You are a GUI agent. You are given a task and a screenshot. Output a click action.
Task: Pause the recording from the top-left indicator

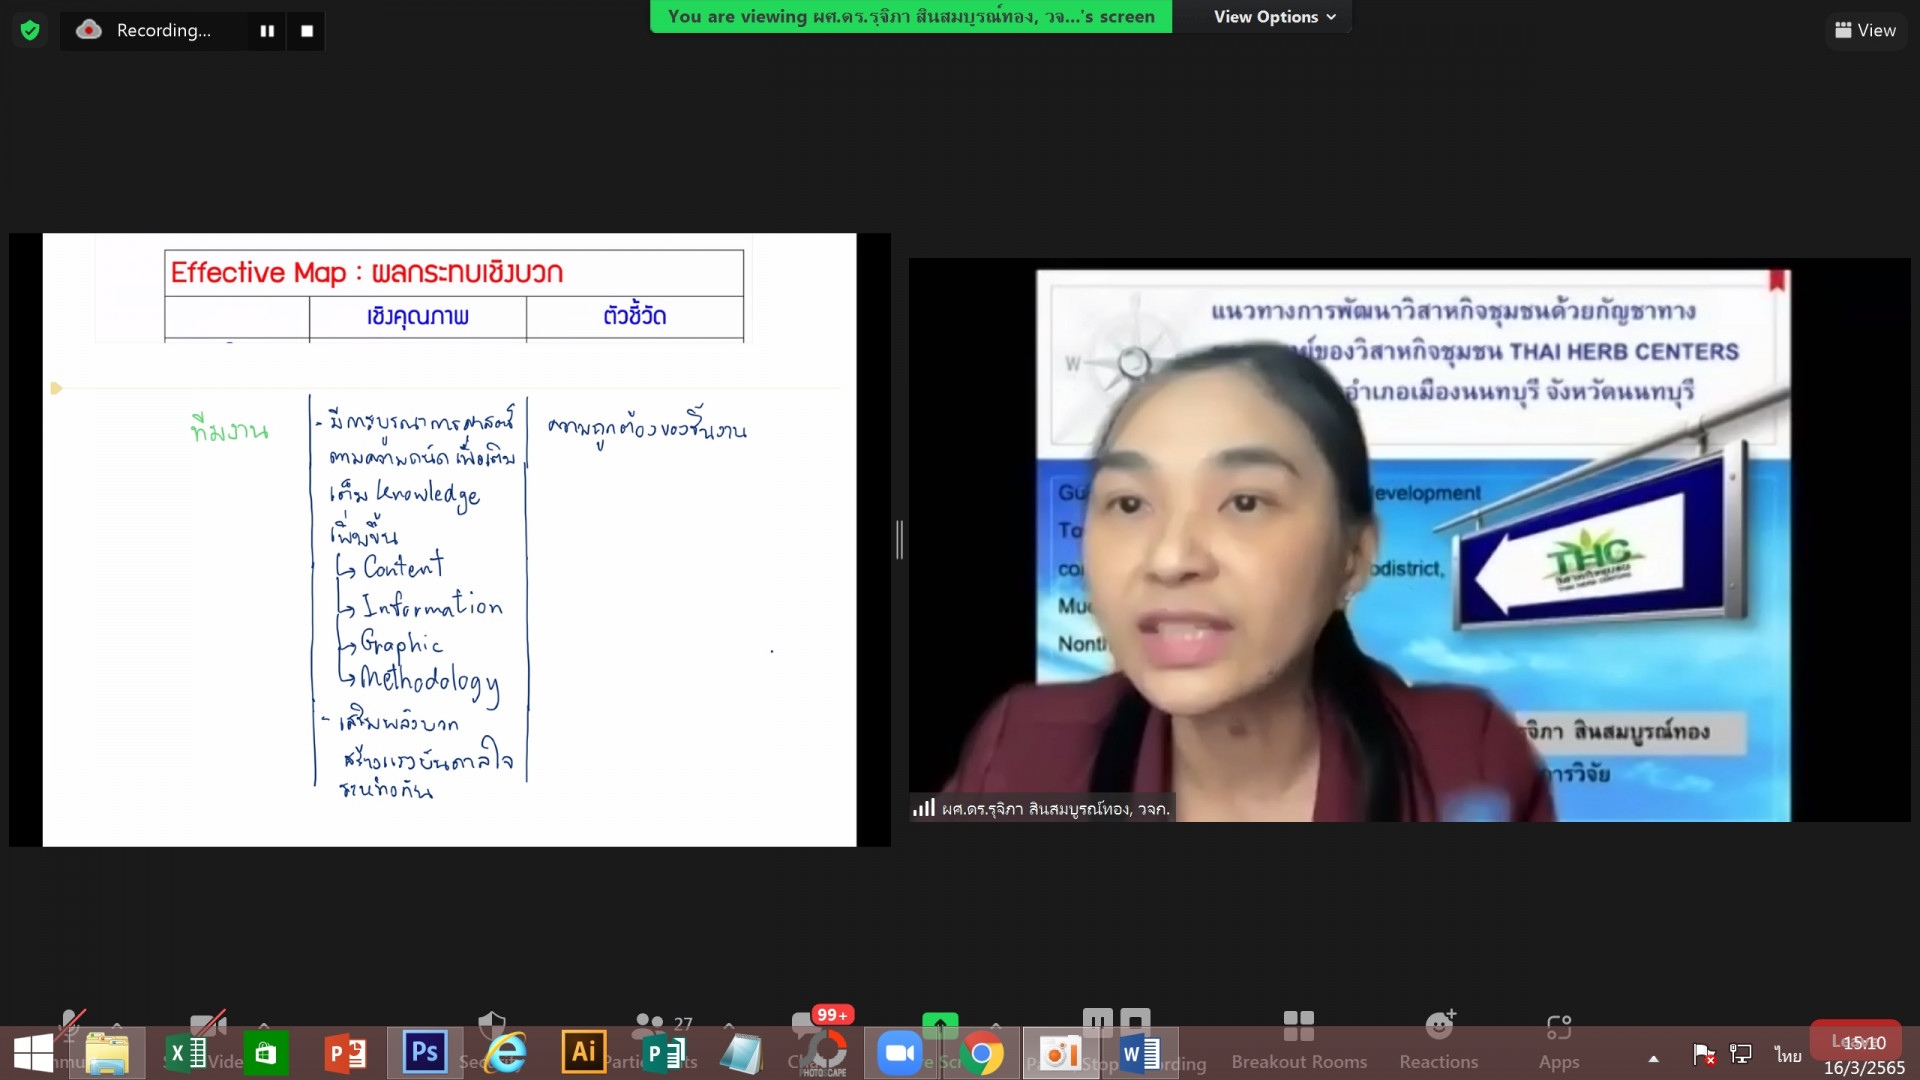(267, 31)
